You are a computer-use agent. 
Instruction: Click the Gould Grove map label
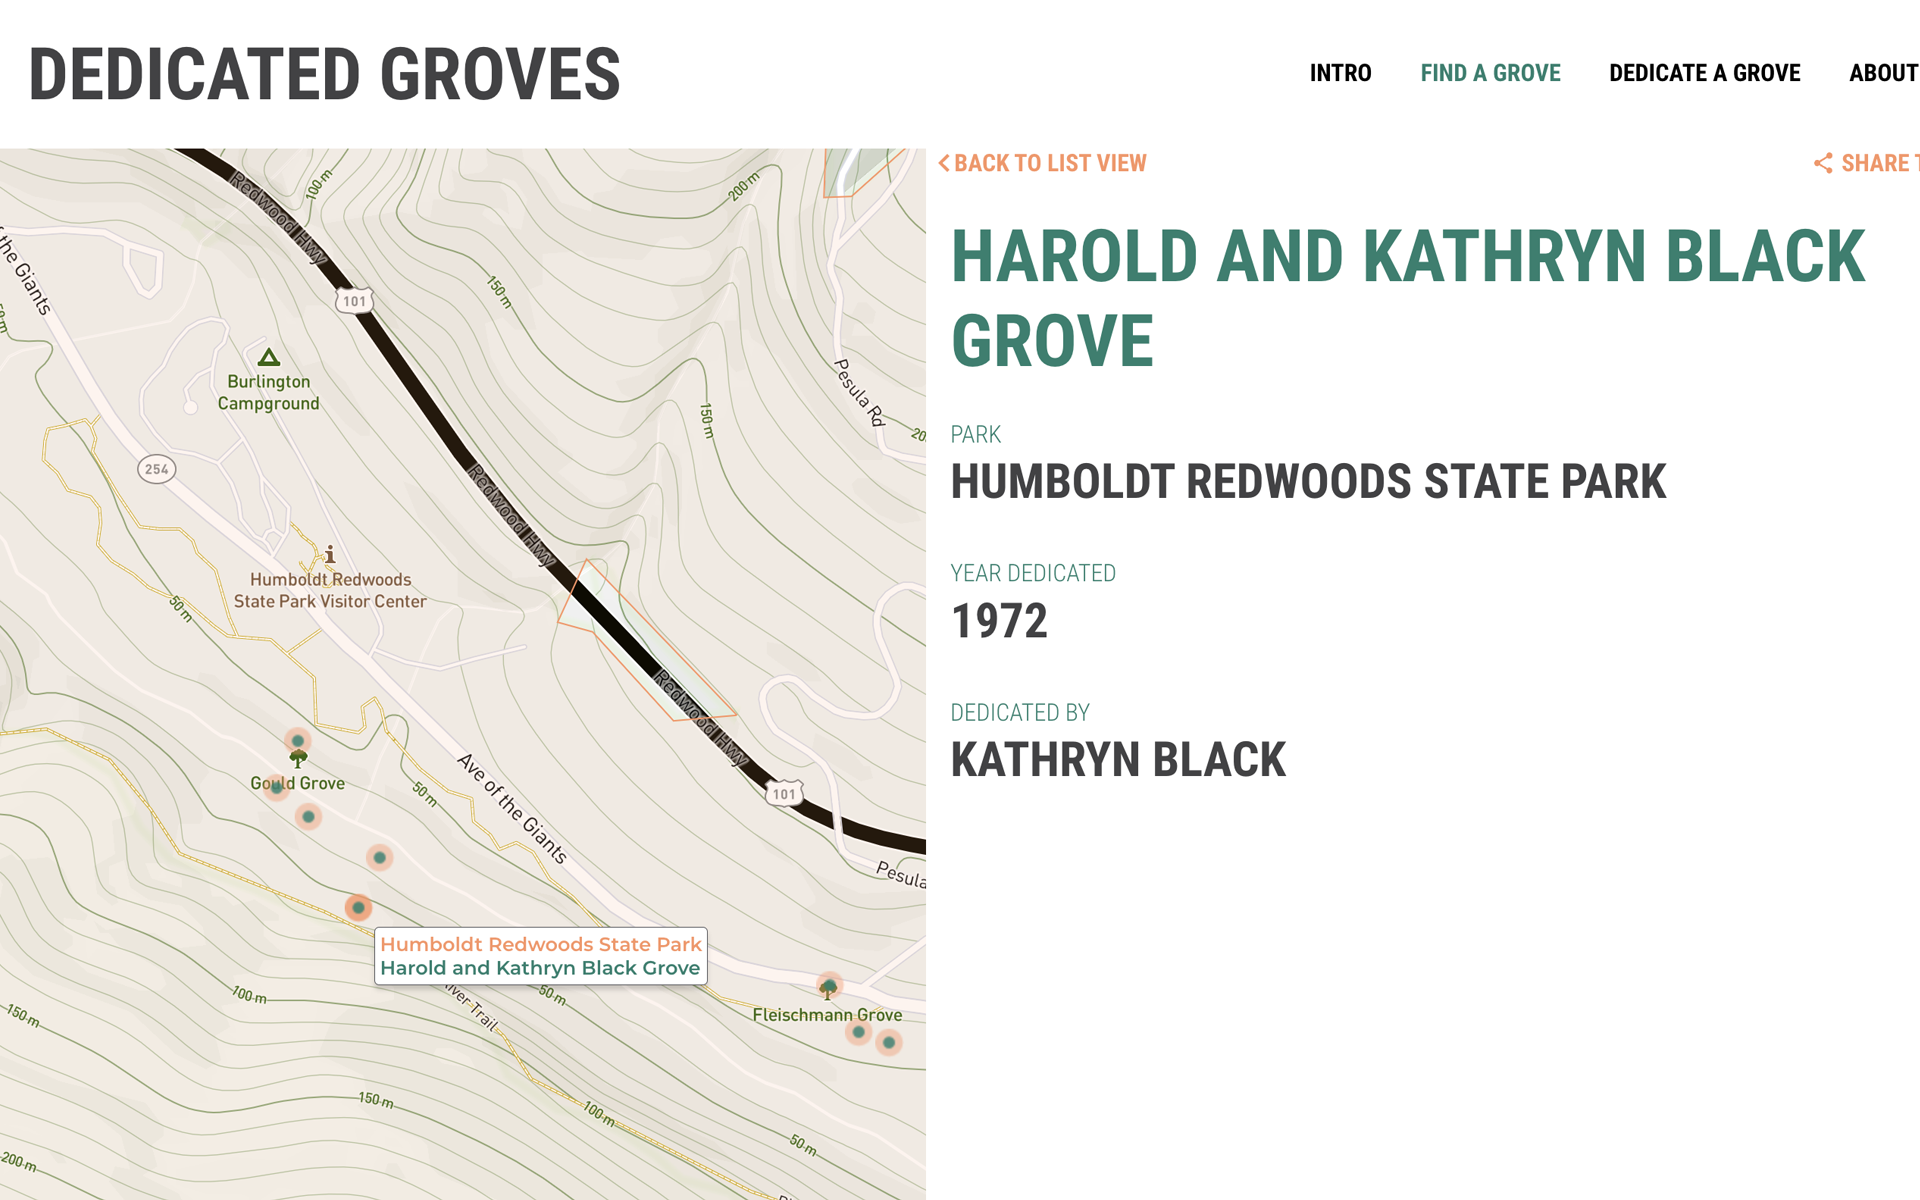pos(298,783)
